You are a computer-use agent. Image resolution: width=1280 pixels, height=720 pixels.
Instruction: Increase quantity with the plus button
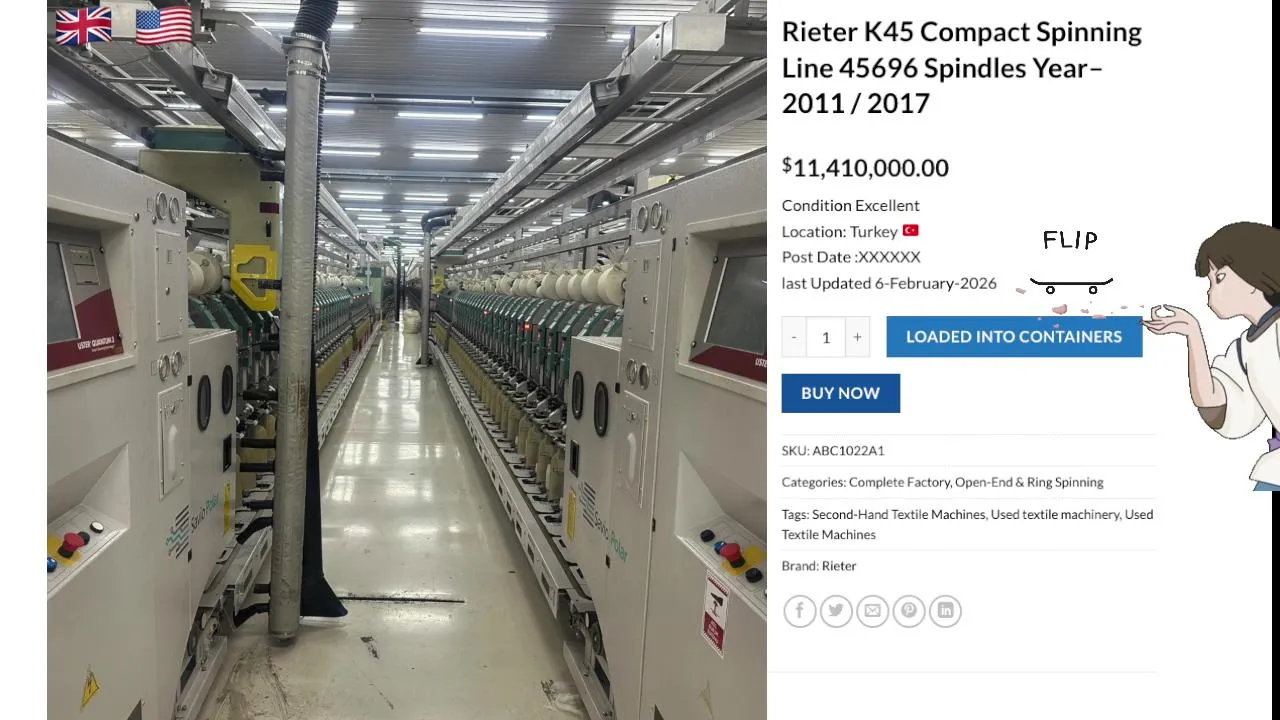857,337
